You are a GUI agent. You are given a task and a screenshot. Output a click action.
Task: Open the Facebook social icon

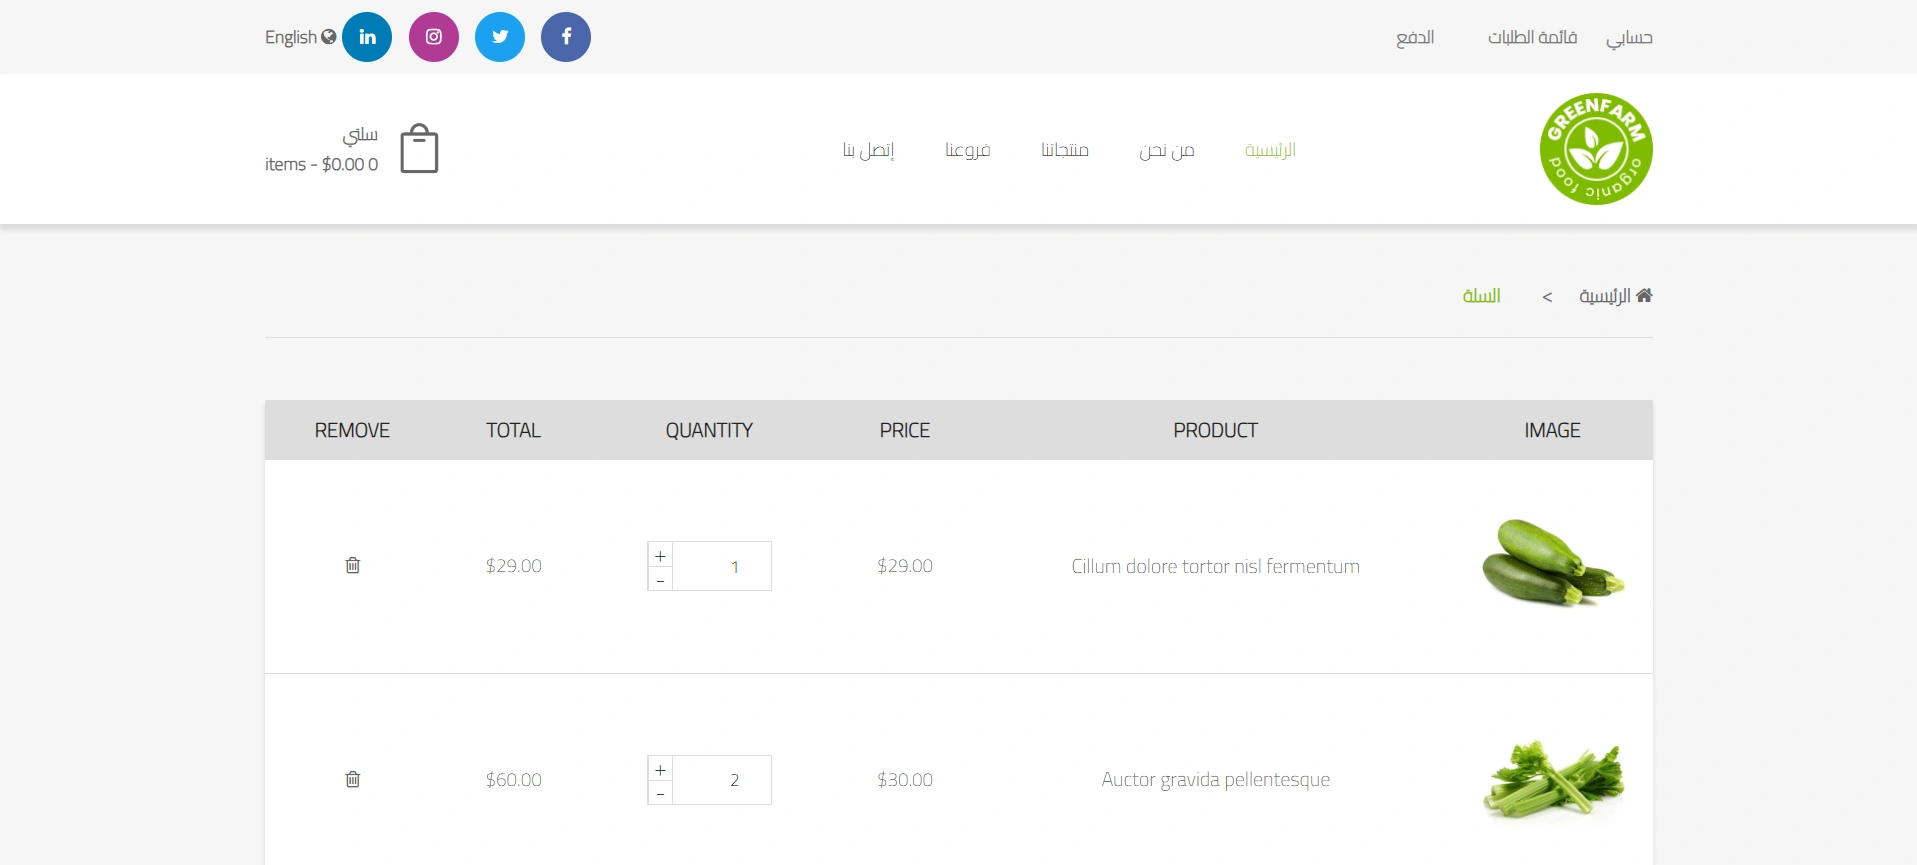pos(566,37)
